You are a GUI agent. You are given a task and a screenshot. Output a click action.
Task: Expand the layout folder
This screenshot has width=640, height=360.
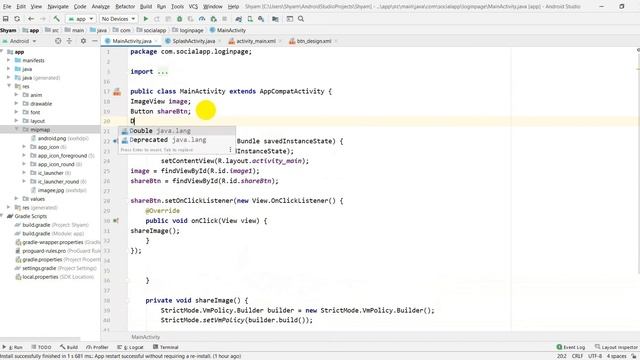tap(17, 121)
